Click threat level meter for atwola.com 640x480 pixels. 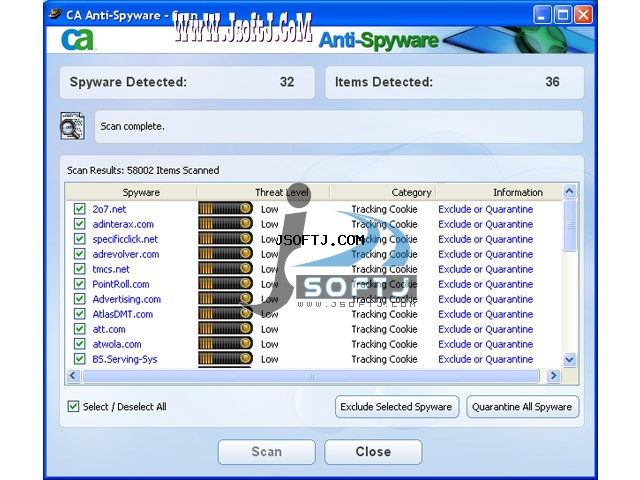tap(225, 344)
